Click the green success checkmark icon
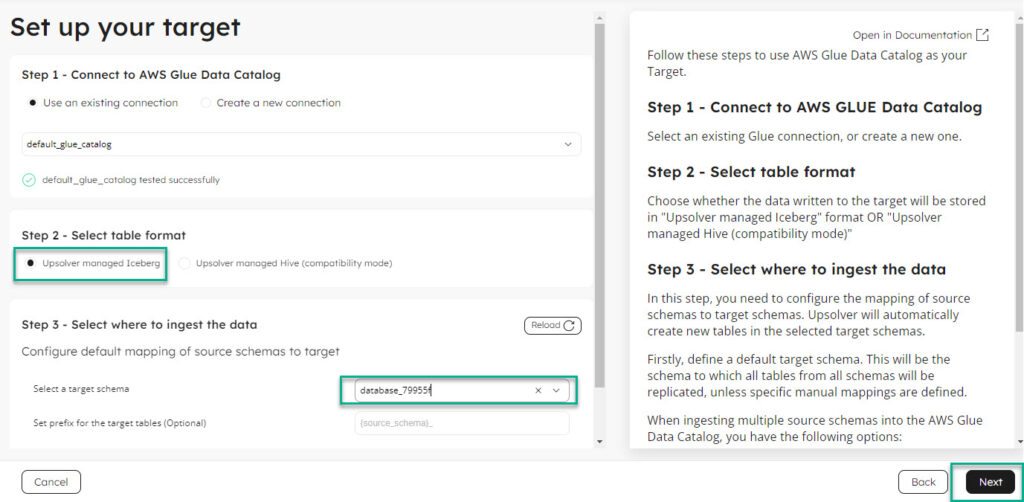 [x=29, y=180]
